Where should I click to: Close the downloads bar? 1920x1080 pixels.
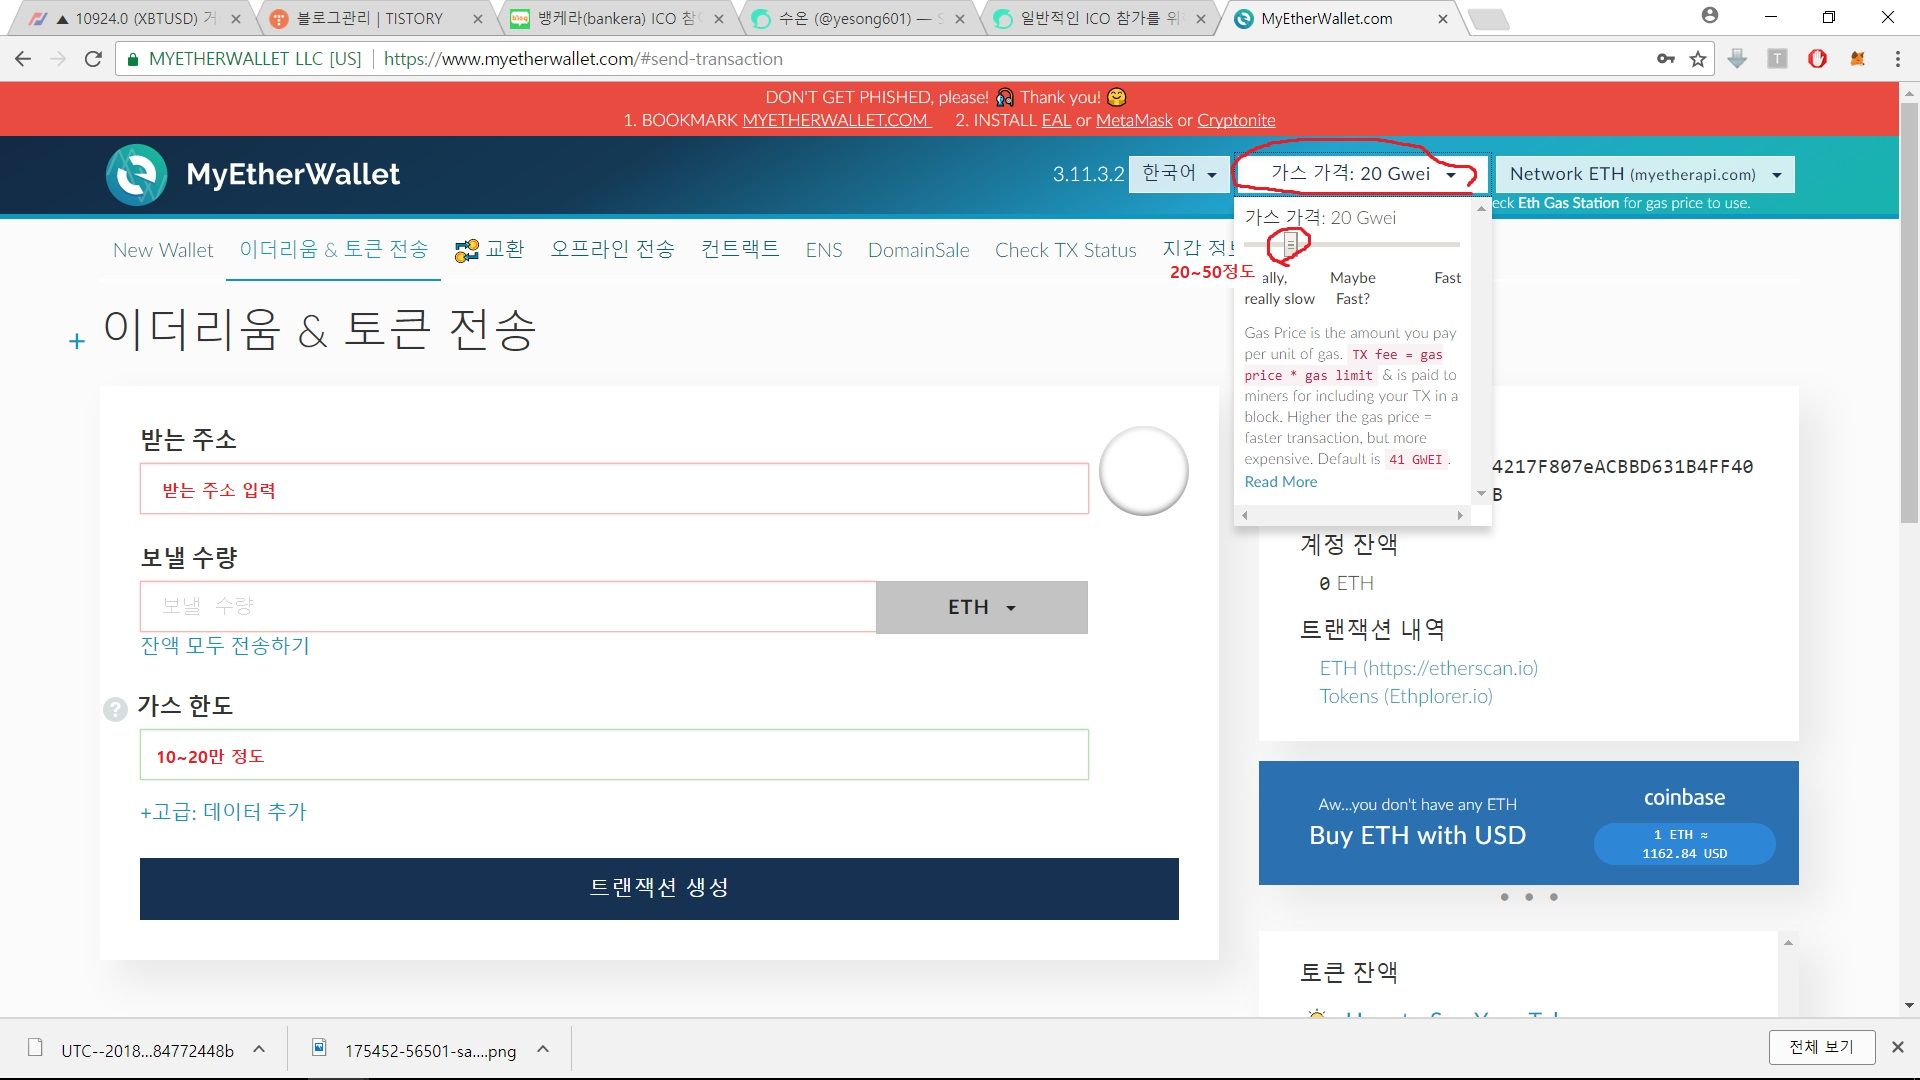1897,1047
